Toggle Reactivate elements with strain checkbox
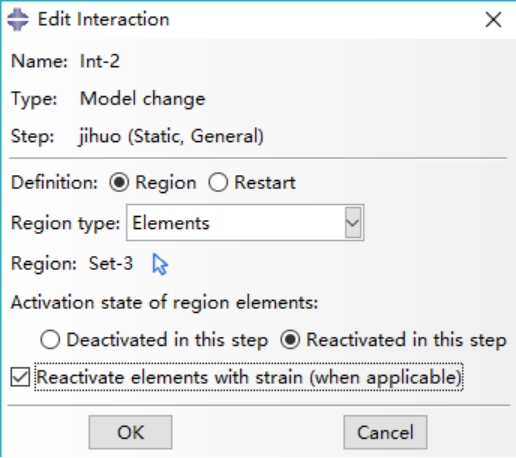Screen dimensions: 516x458 (x=20, y=377)
